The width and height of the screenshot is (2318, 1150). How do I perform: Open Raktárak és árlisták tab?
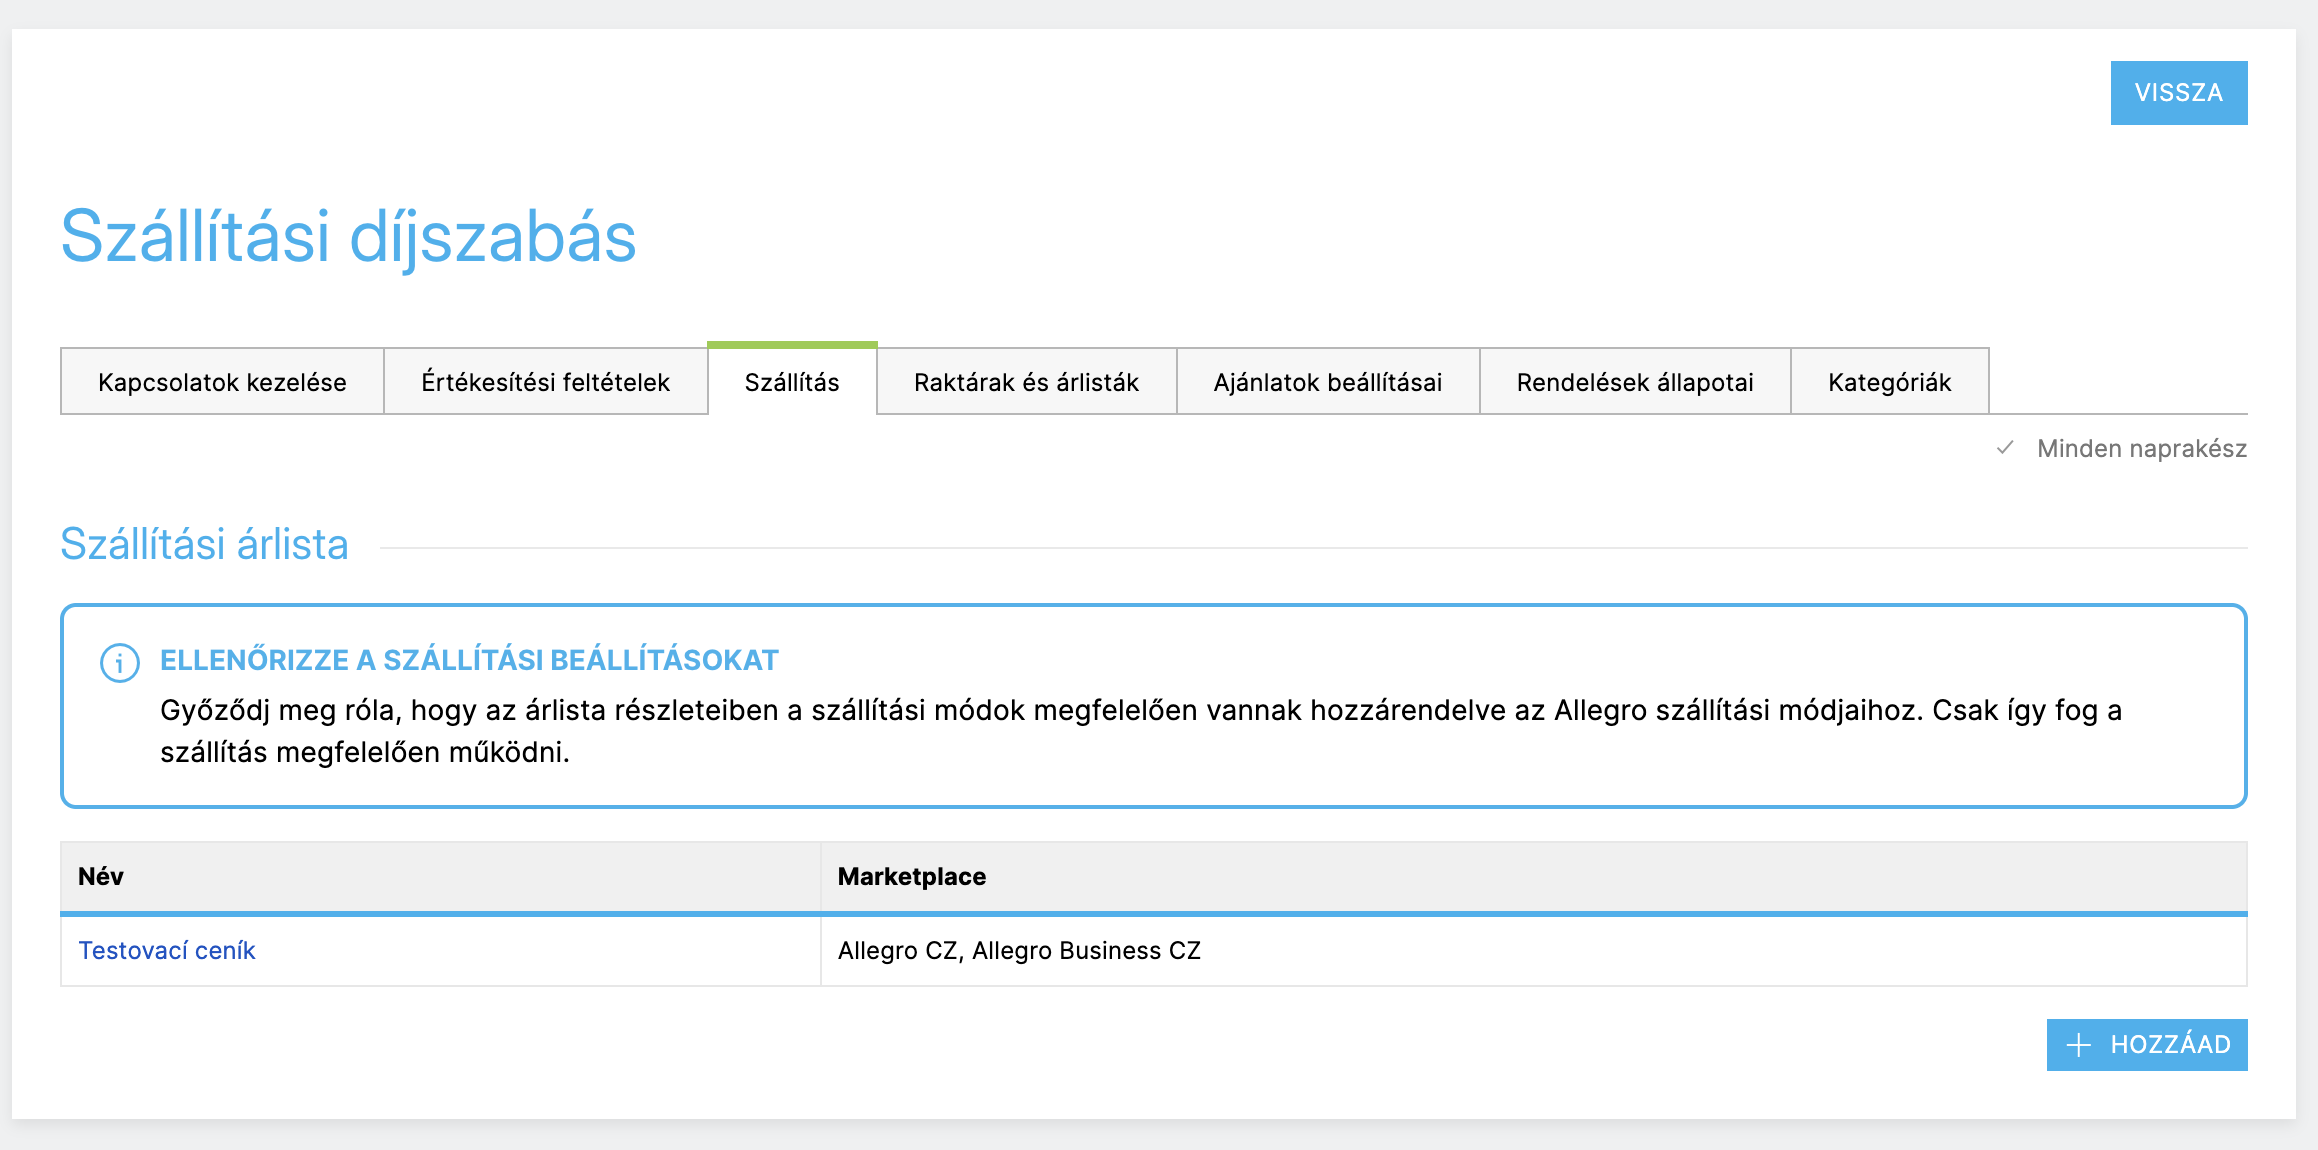click(1026, 382)
